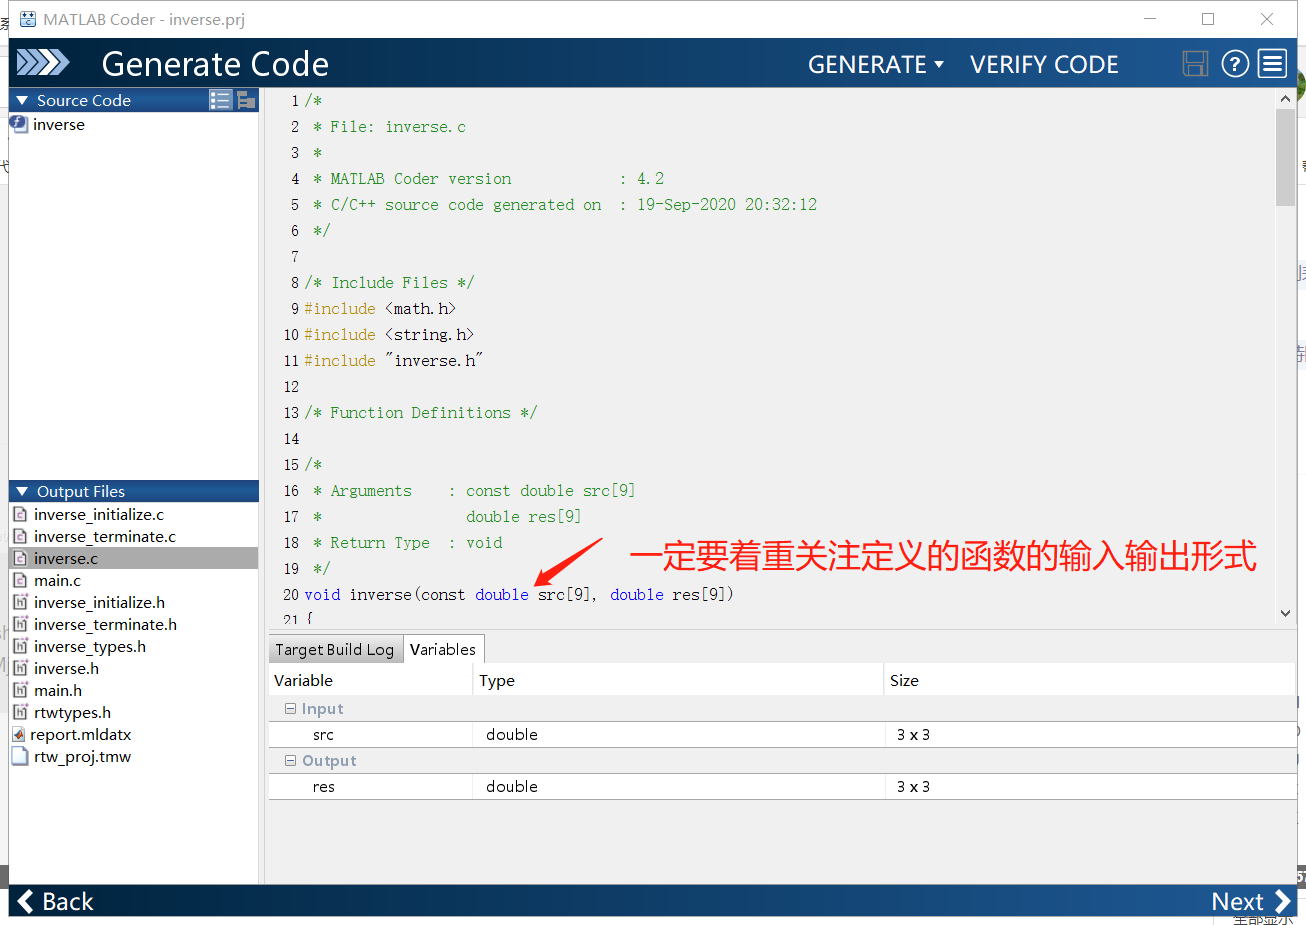Screen dimensions: 1306x925
Task: Switch Source Code to list view icon
Action: [220, 100]
